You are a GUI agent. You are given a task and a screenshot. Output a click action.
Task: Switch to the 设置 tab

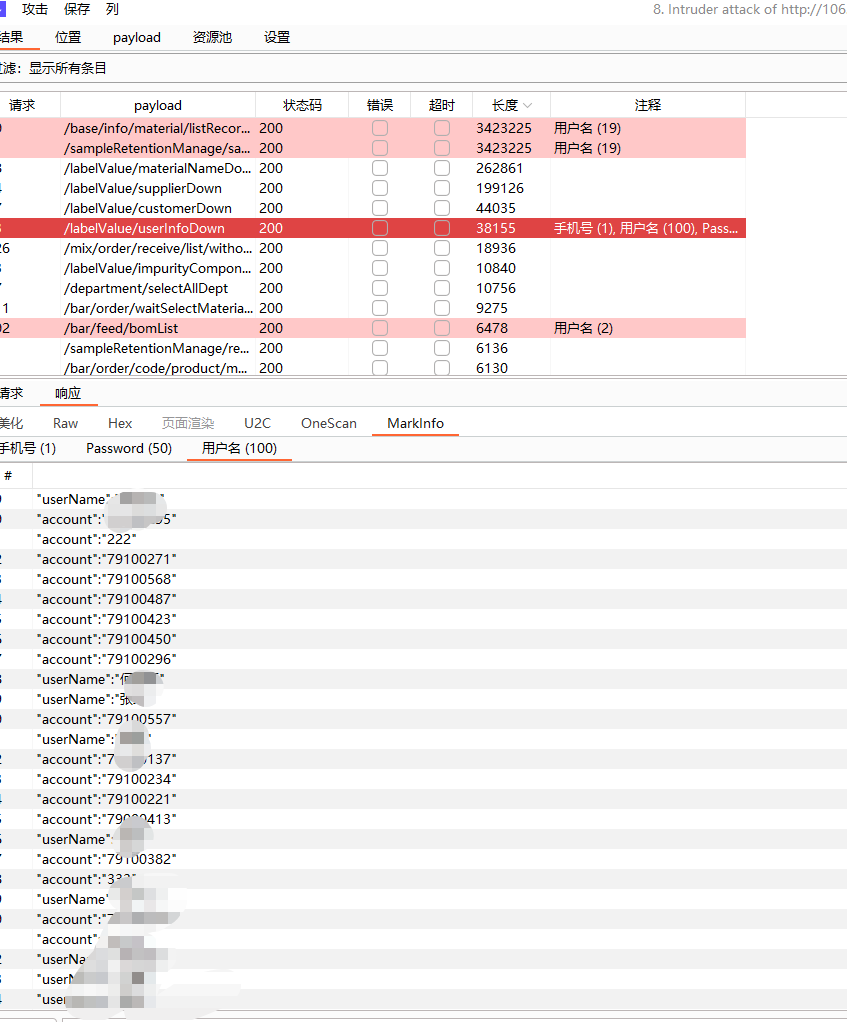[277, 37]
